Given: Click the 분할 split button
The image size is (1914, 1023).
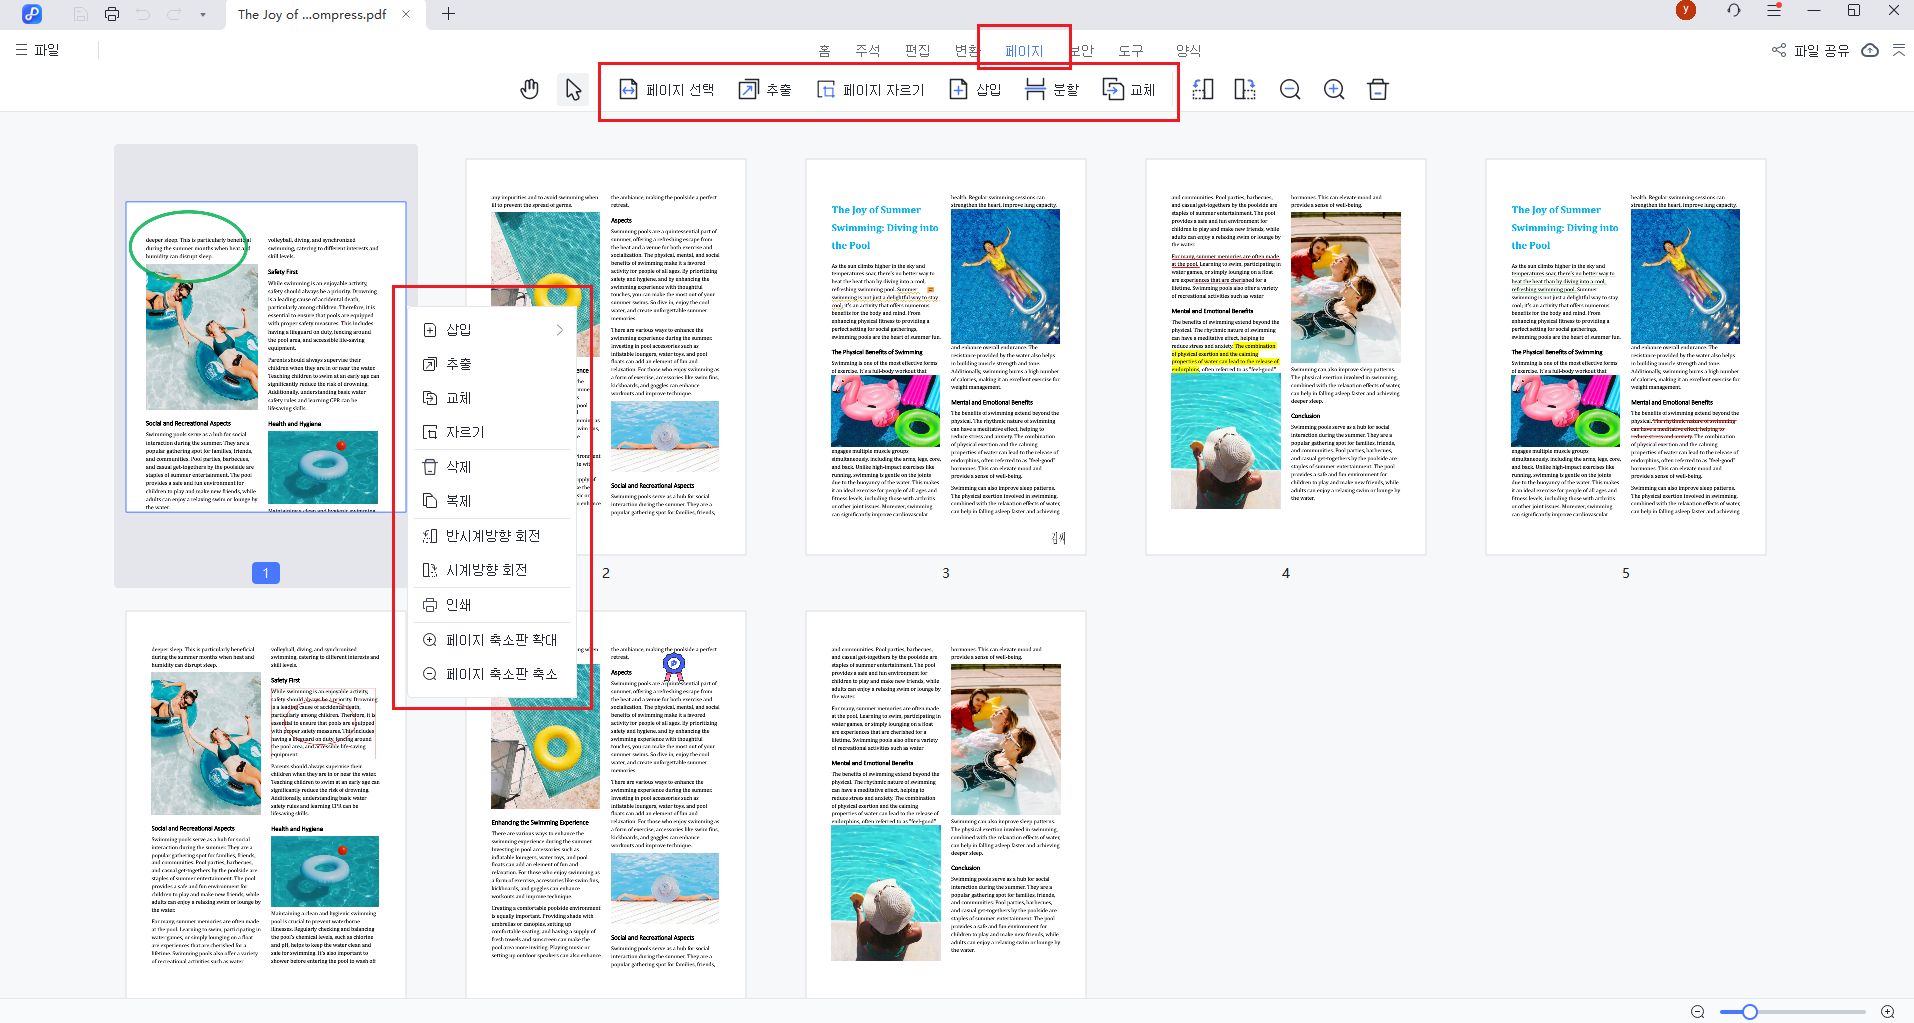Looking at the screenshot, I should (1052, 90).
